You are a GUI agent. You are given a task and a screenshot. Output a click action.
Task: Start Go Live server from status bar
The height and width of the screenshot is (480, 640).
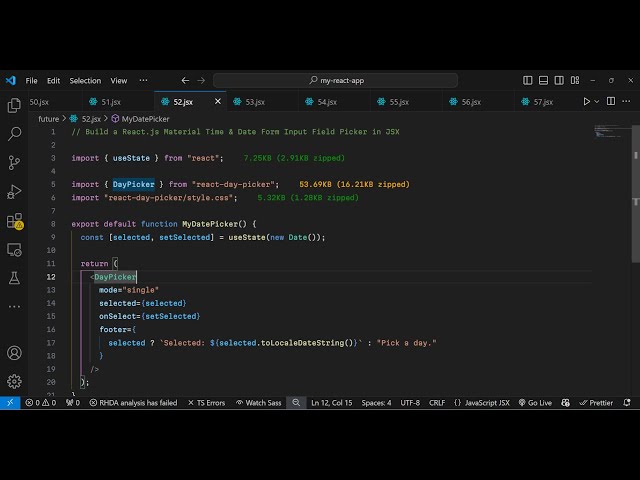coord(534,403)
